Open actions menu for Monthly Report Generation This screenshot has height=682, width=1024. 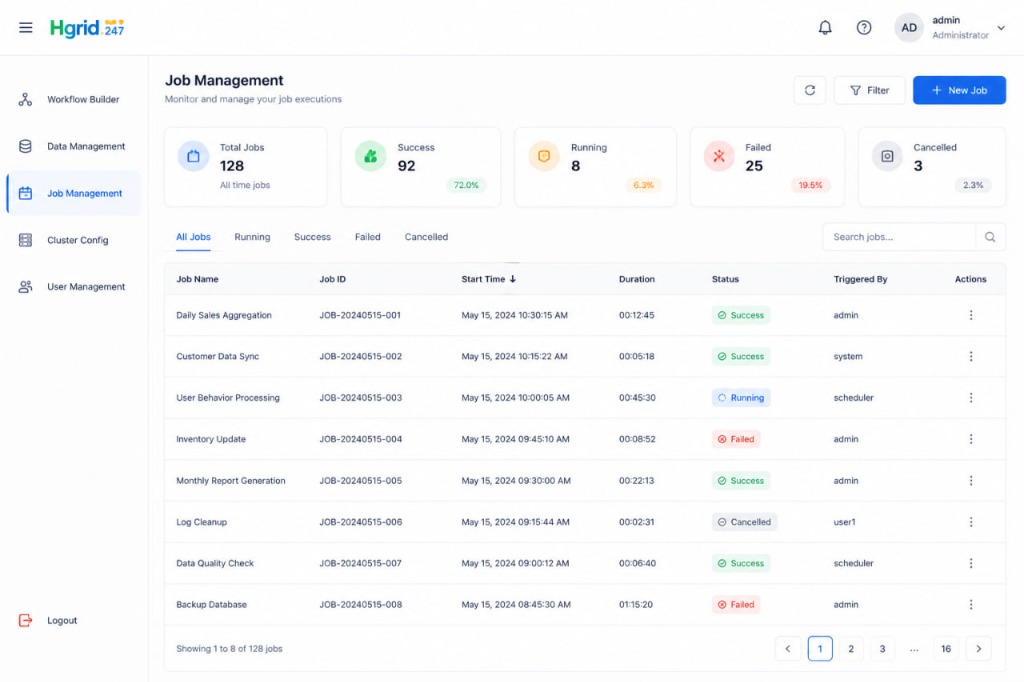coord(970,480)
